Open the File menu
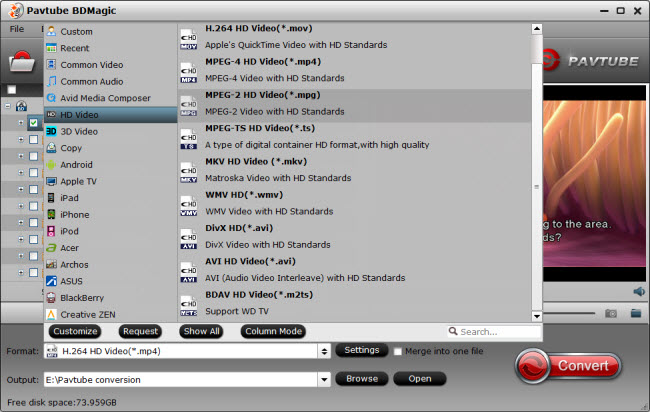650x412 pixels. [x=17, y=29]
